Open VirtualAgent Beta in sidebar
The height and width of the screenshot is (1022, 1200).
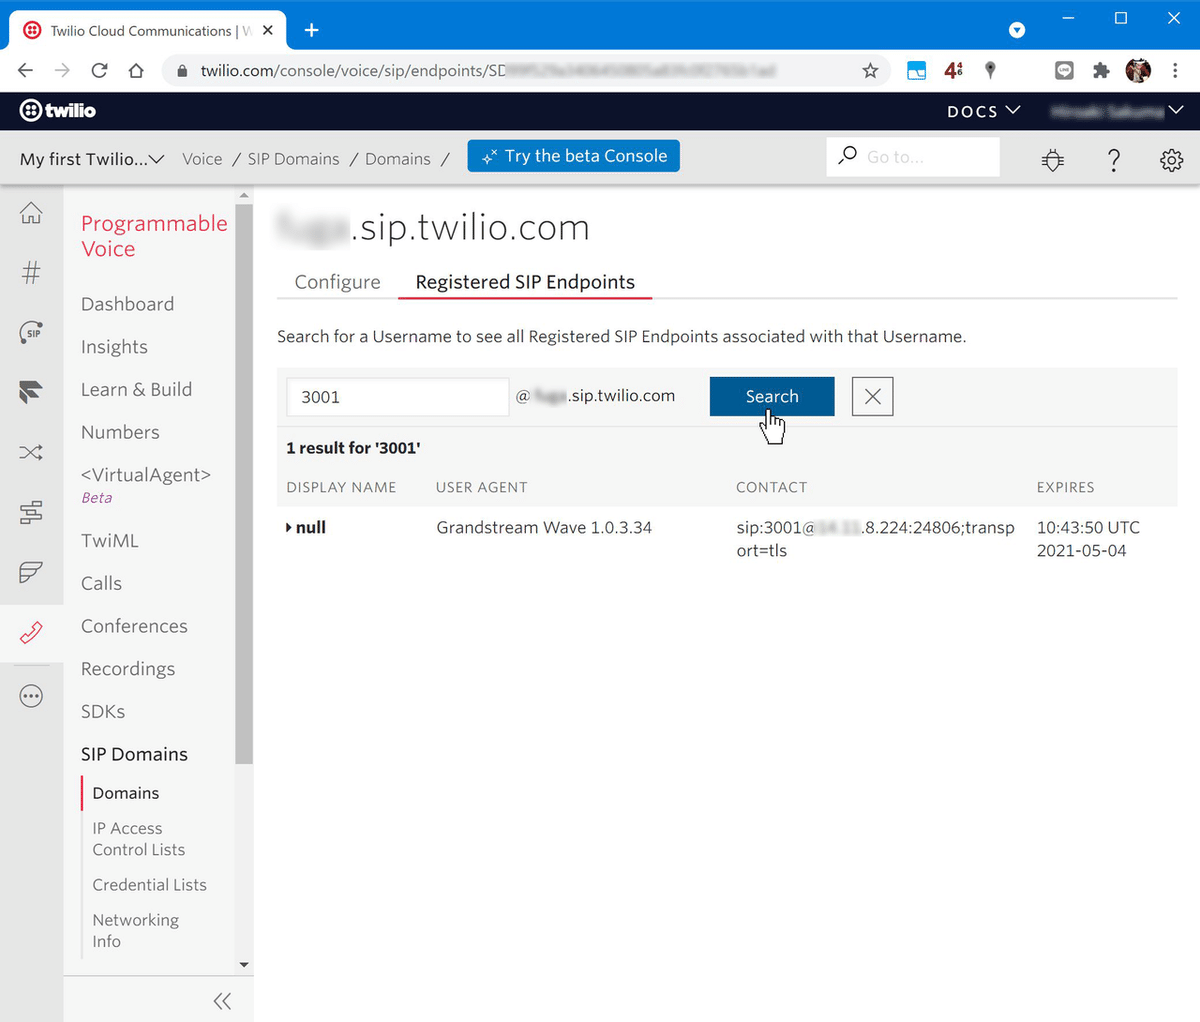point(145,484)
